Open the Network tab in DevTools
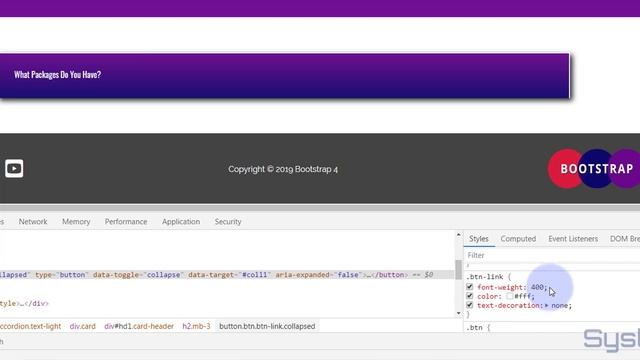This screenshot has width=640, height=360. (x=33, y=222)
